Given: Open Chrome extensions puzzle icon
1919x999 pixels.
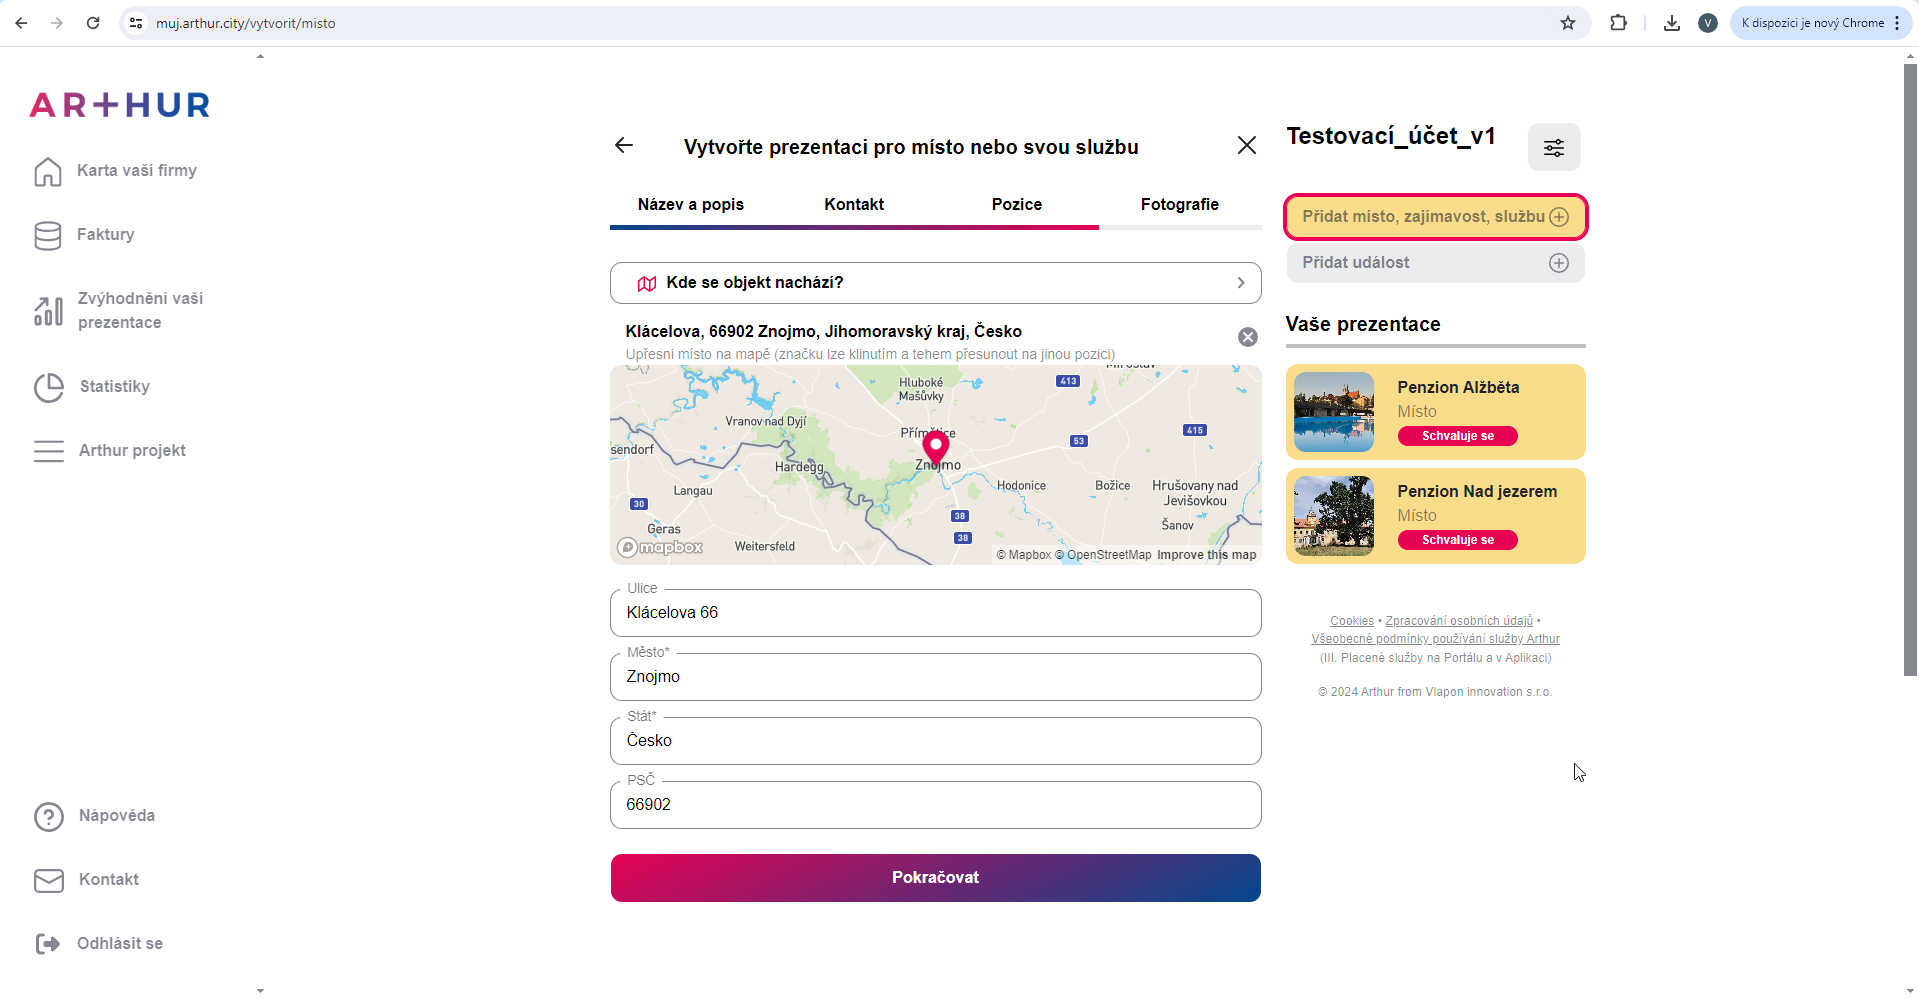Looking at the screenshot, I should point(1617,23).
